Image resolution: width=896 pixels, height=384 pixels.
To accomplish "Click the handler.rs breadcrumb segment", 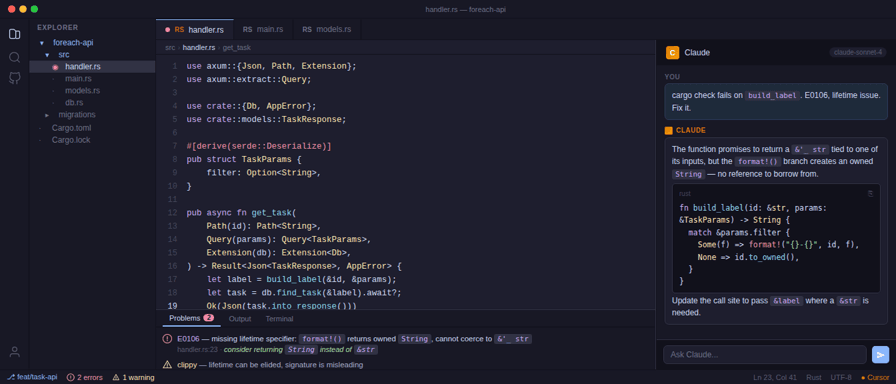I will pyautogui.click(x=199, y=48).
